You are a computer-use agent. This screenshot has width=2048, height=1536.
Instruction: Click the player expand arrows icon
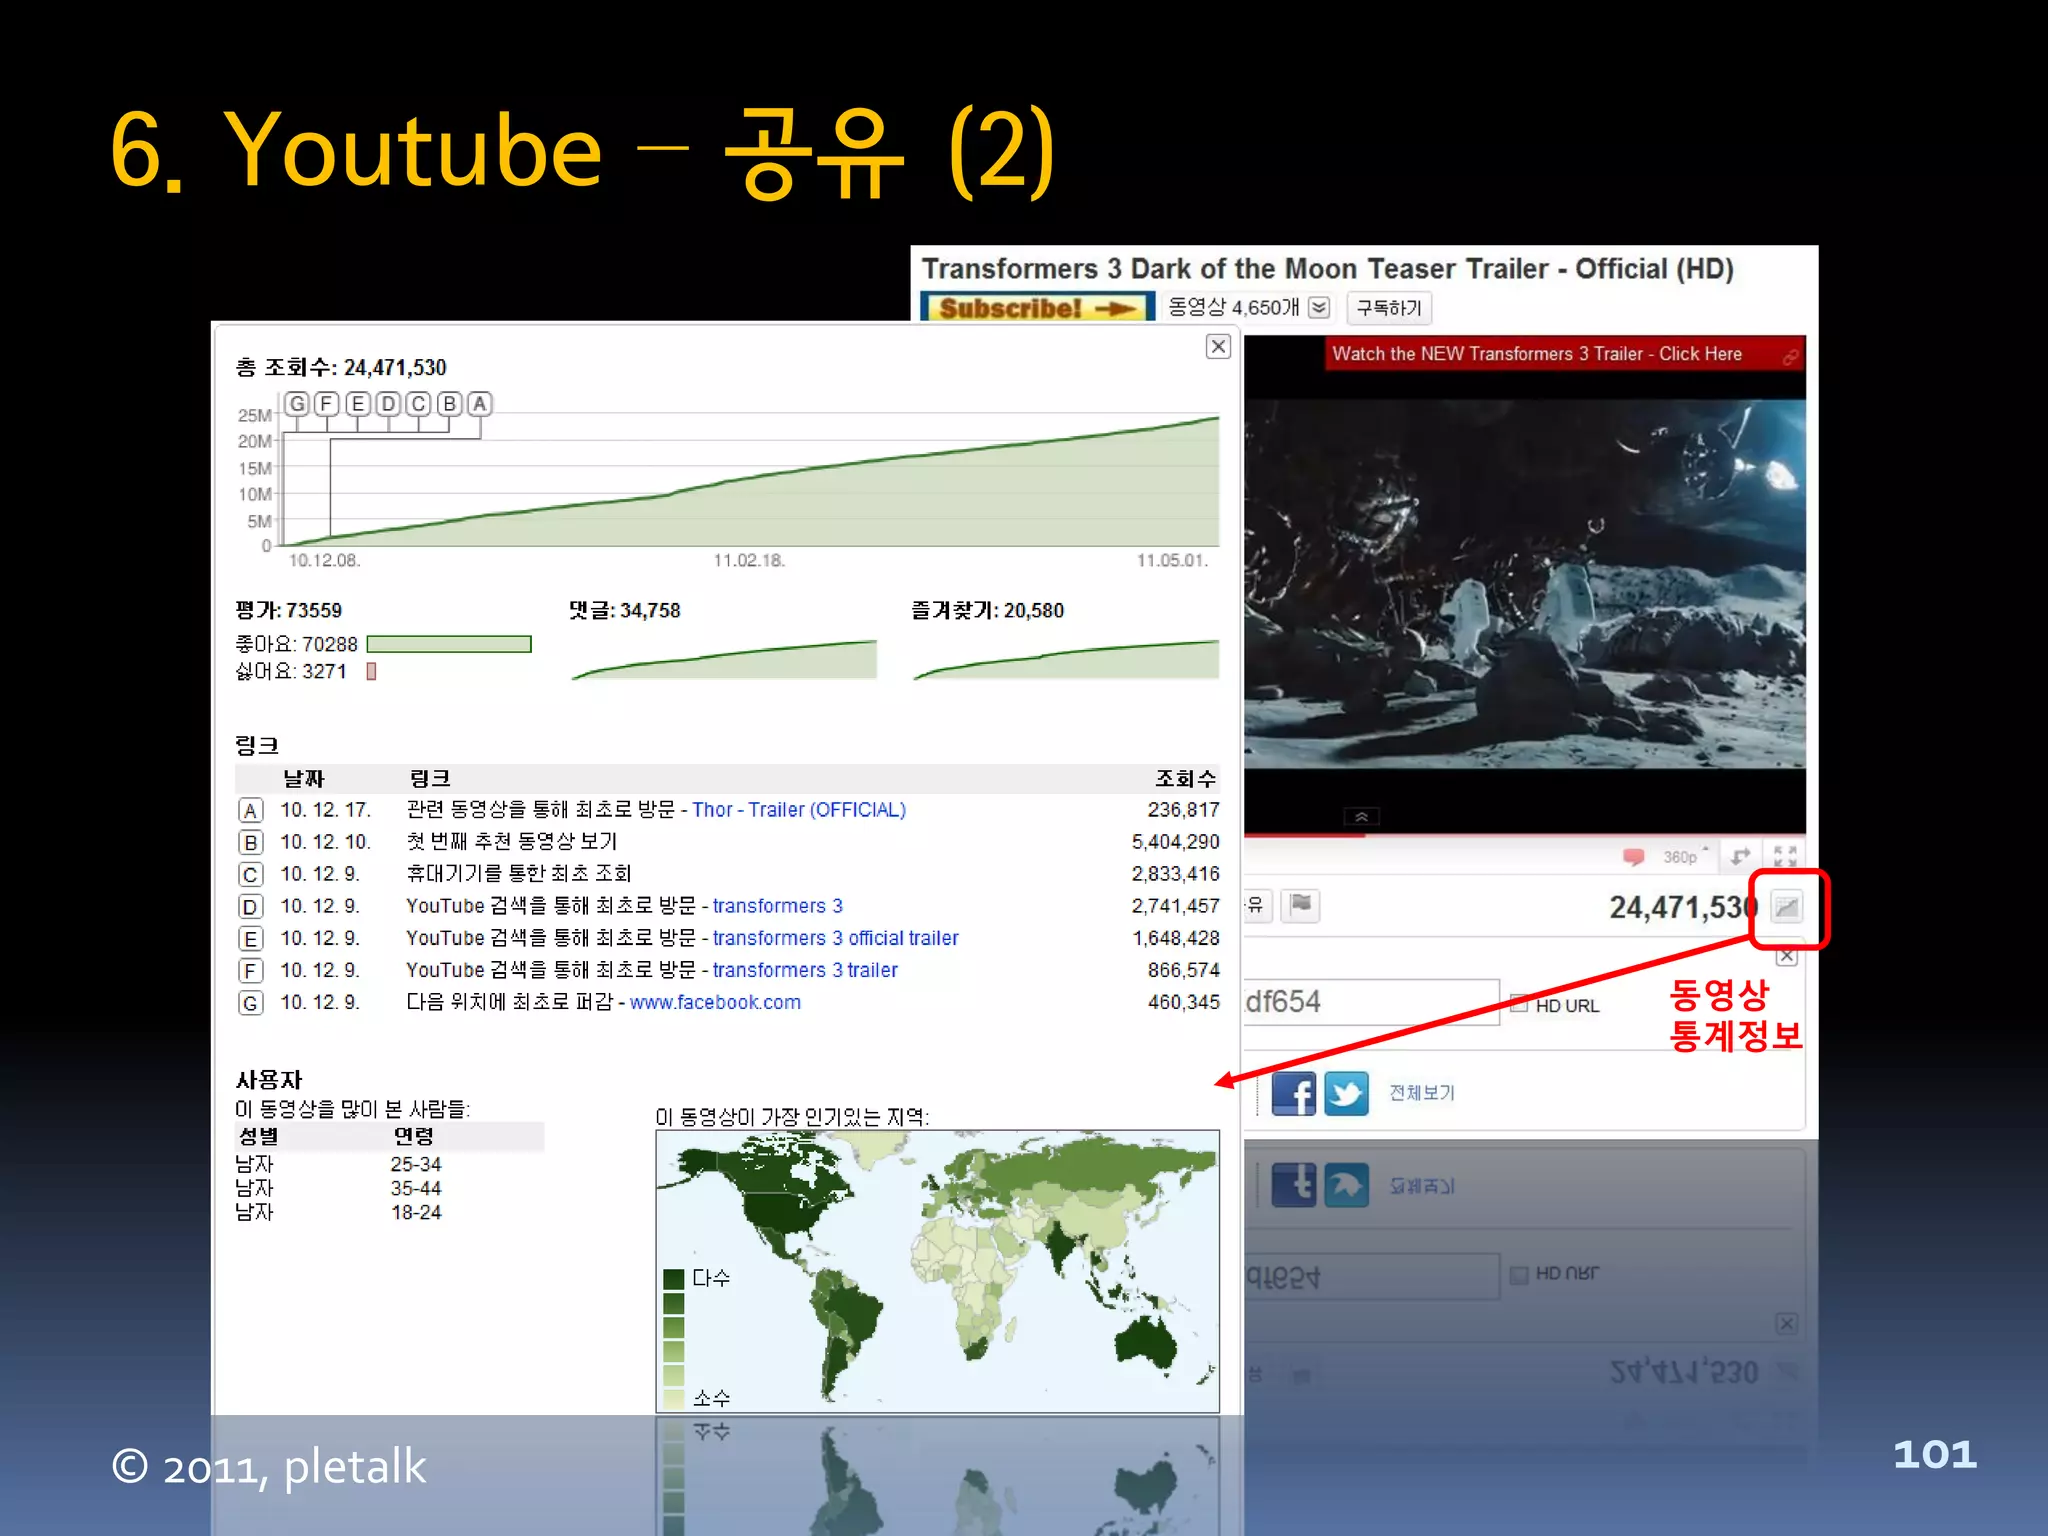[x=1741, y=856]
